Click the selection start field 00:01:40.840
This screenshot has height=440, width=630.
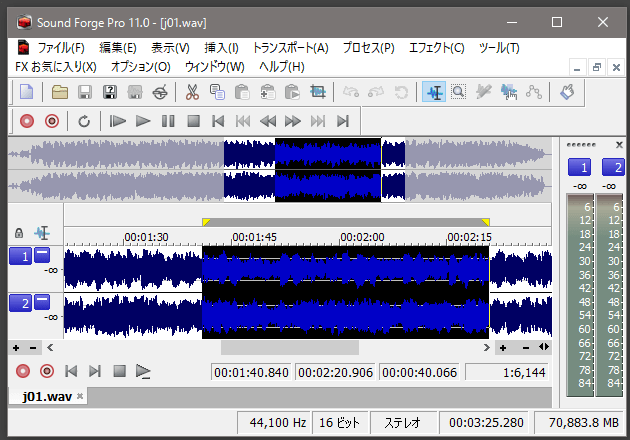pos(251,372)
